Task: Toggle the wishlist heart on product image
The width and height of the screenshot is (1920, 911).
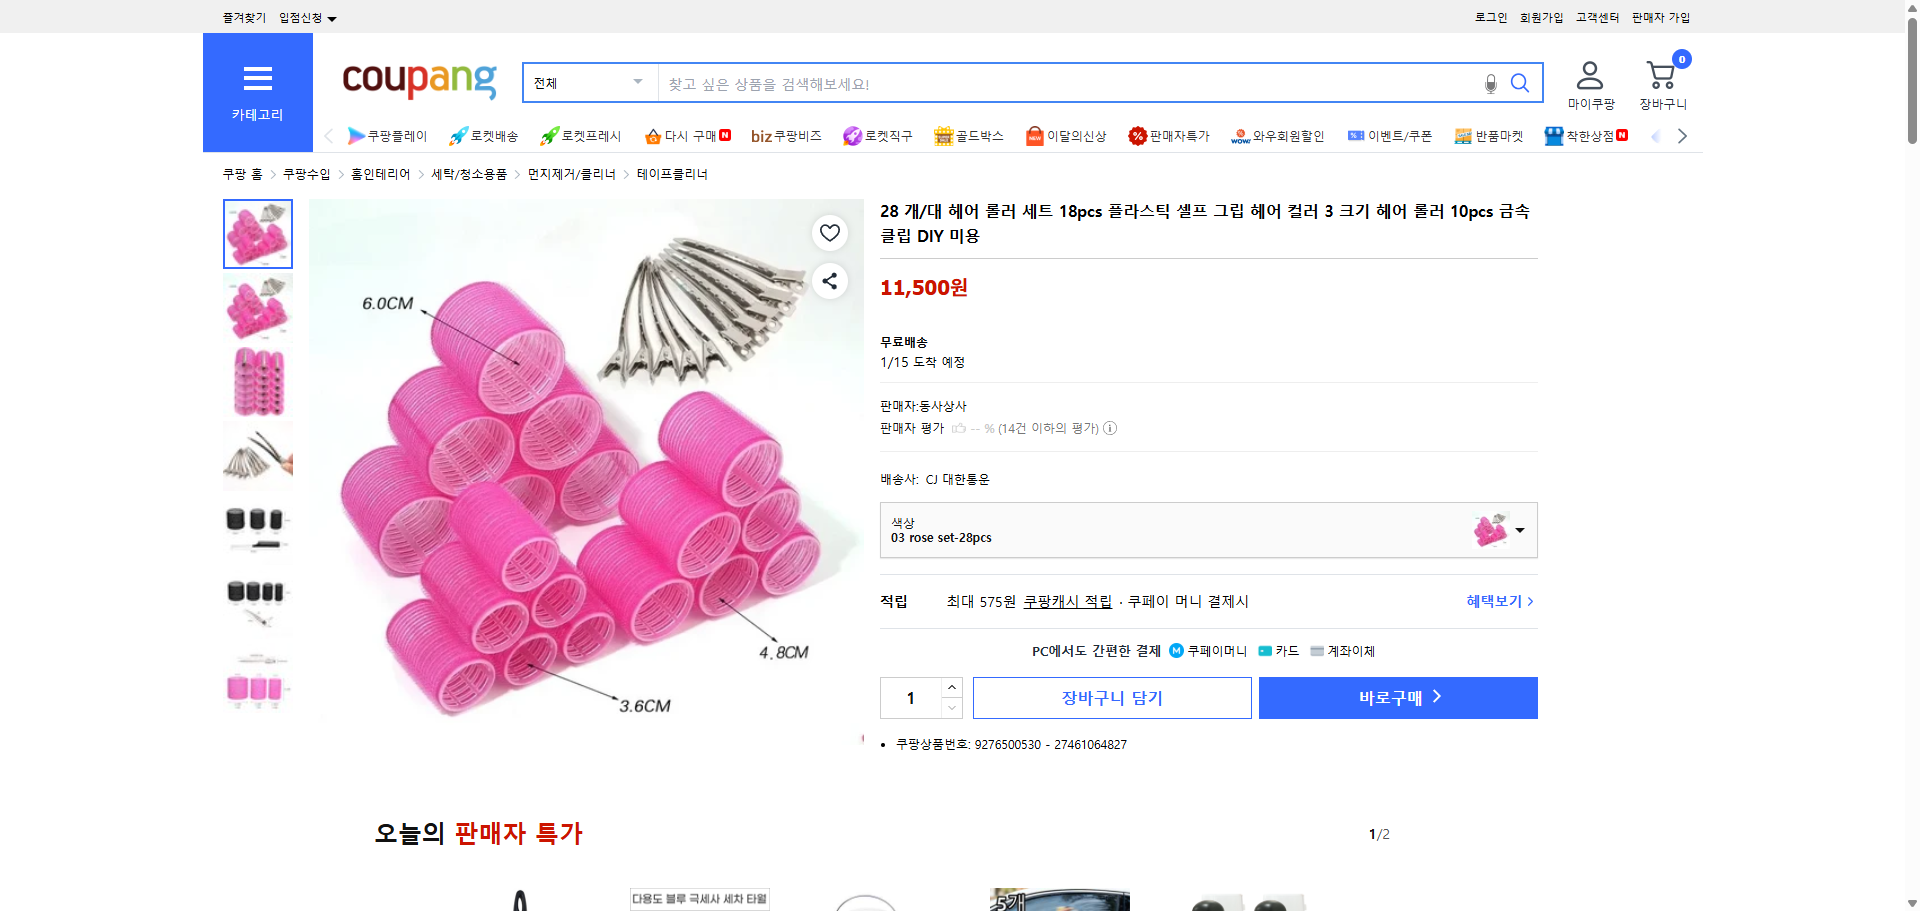Action: tap(829, 233)
